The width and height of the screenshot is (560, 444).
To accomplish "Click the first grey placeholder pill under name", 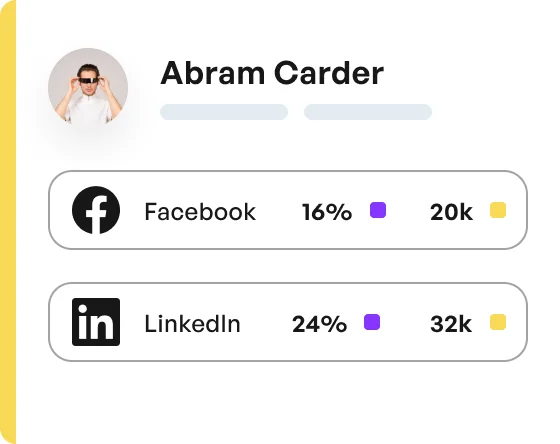I will click(x=224, y=112).
